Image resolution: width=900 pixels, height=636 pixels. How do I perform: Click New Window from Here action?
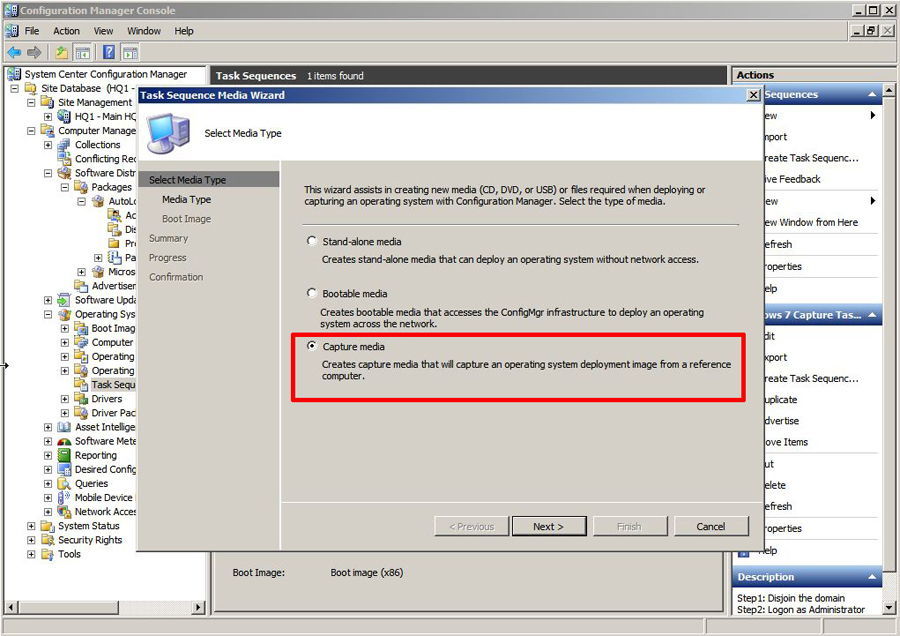(x=810, y=223)
